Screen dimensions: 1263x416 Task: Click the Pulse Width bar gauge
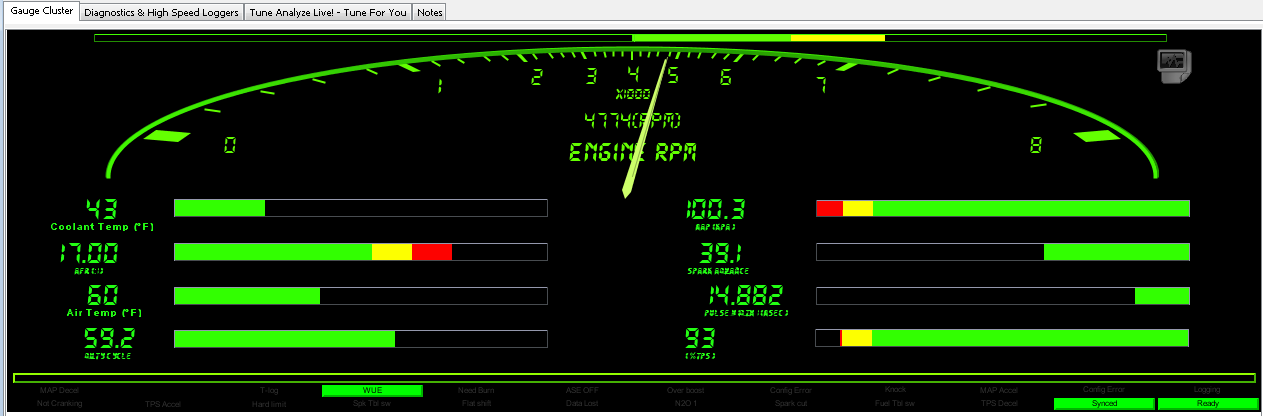point(1003,296)
